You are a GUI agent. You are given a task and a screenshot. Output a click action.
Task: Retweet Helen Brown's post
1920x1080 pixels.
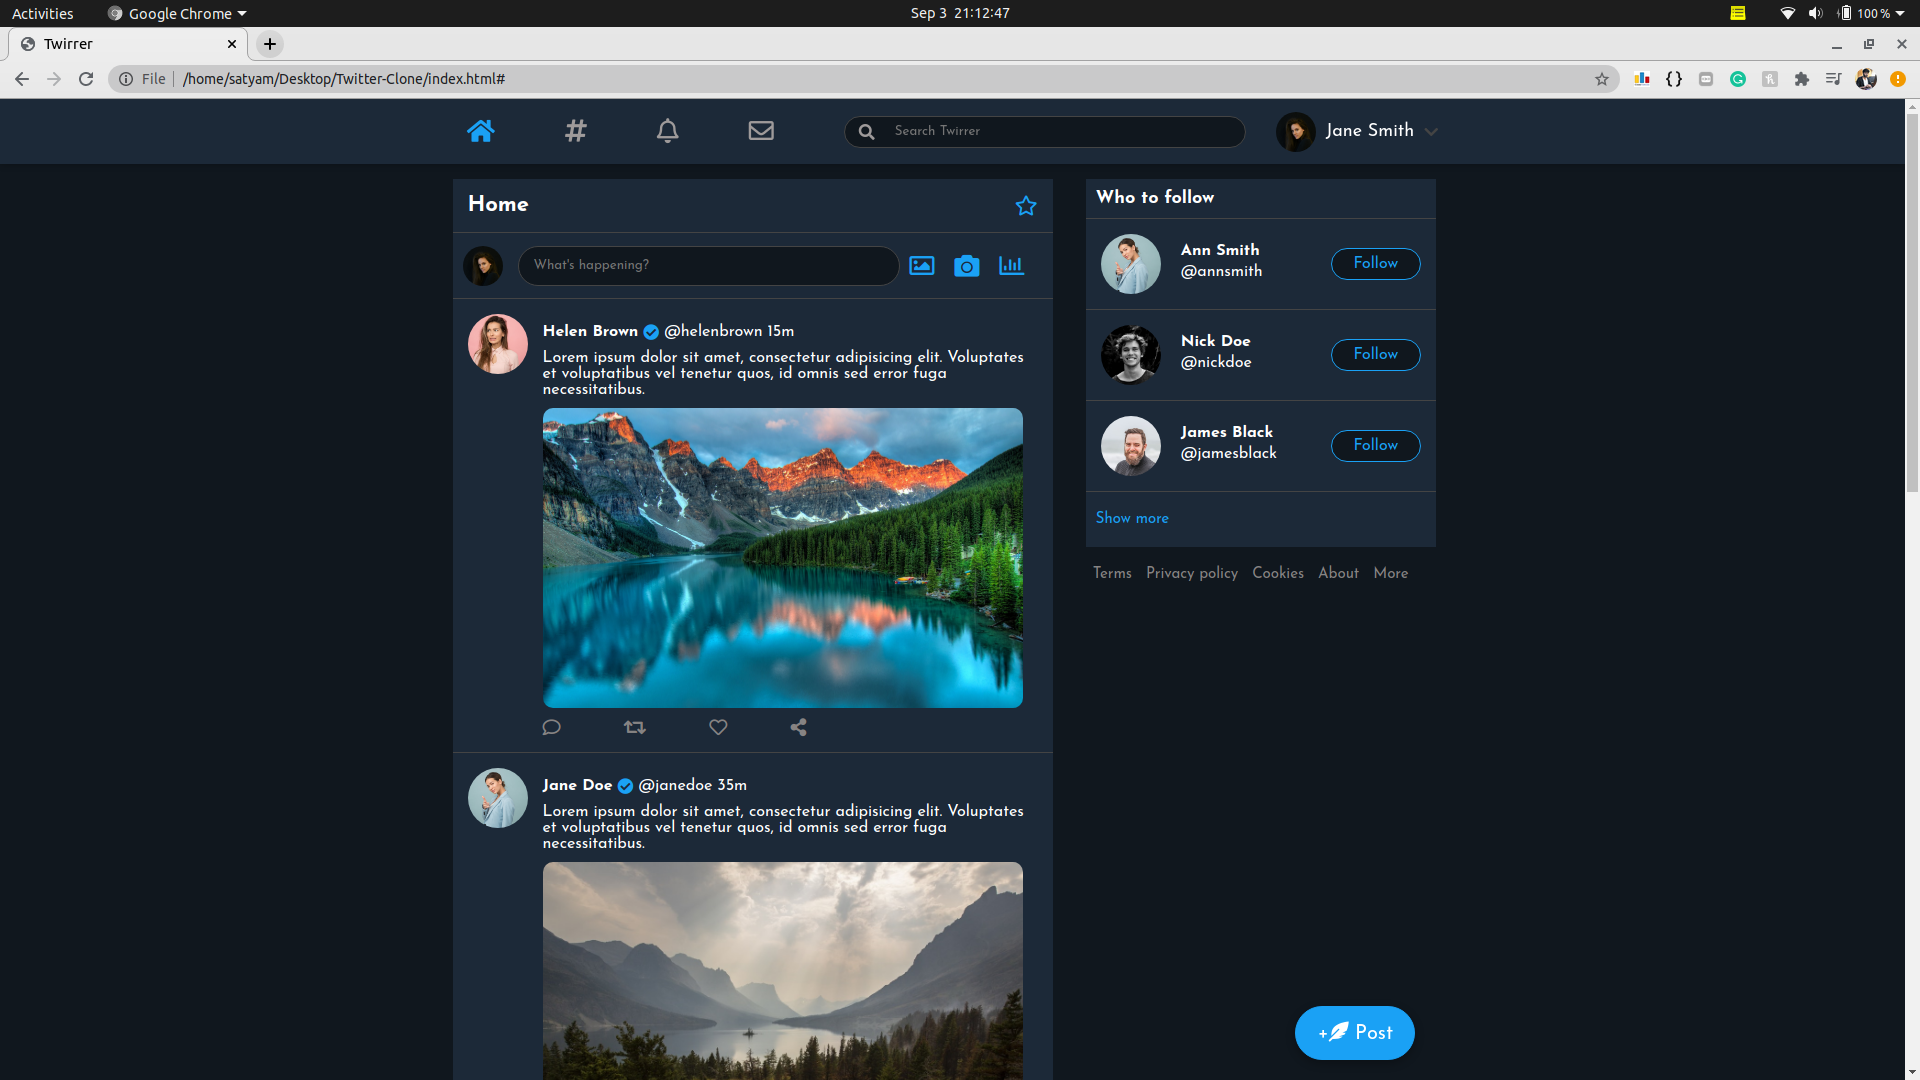[635, 727]
